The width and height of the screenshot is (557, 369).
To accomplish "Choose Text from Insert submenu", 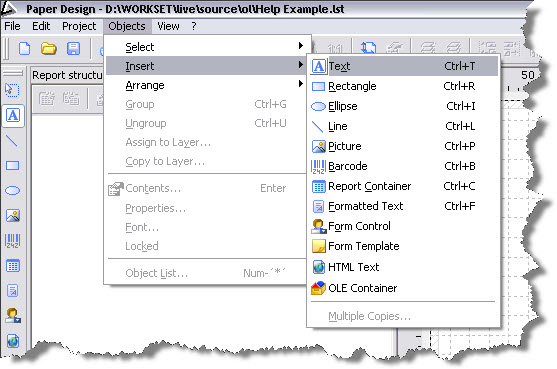I will coord(404,66).
